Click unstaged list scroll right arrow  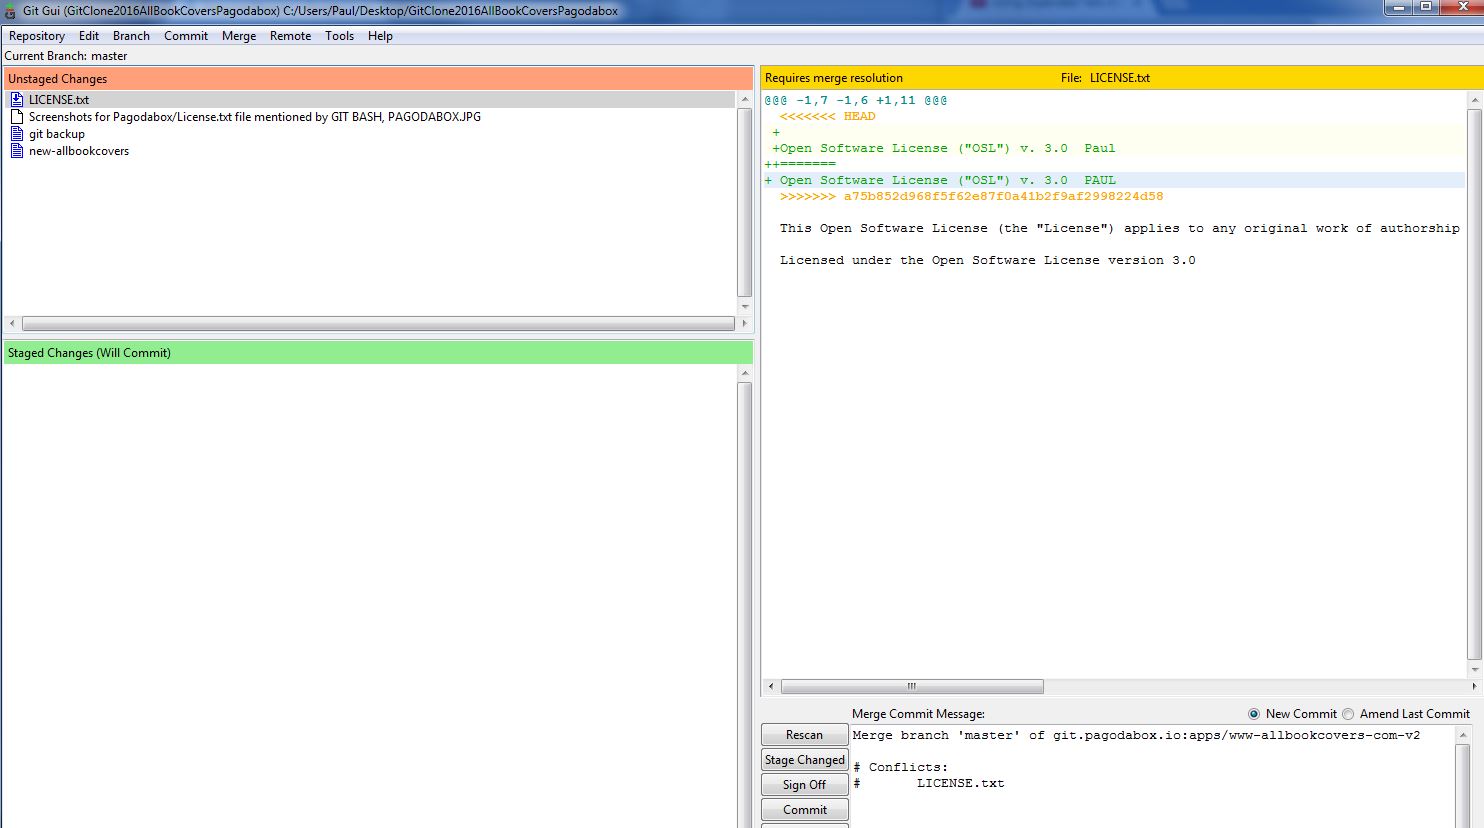coord(744,324)
